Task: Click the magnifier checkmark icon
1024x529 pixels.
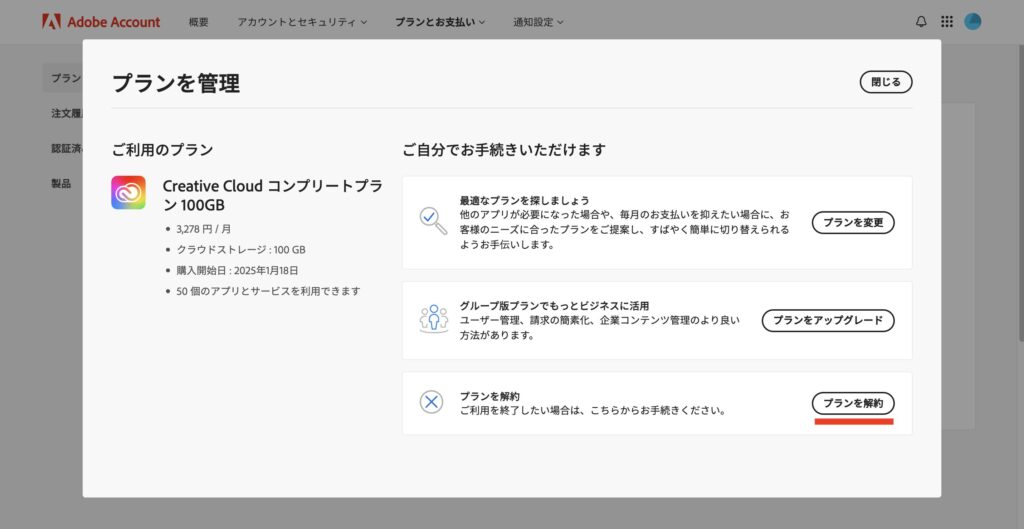Action: click(x=432, y=222)
